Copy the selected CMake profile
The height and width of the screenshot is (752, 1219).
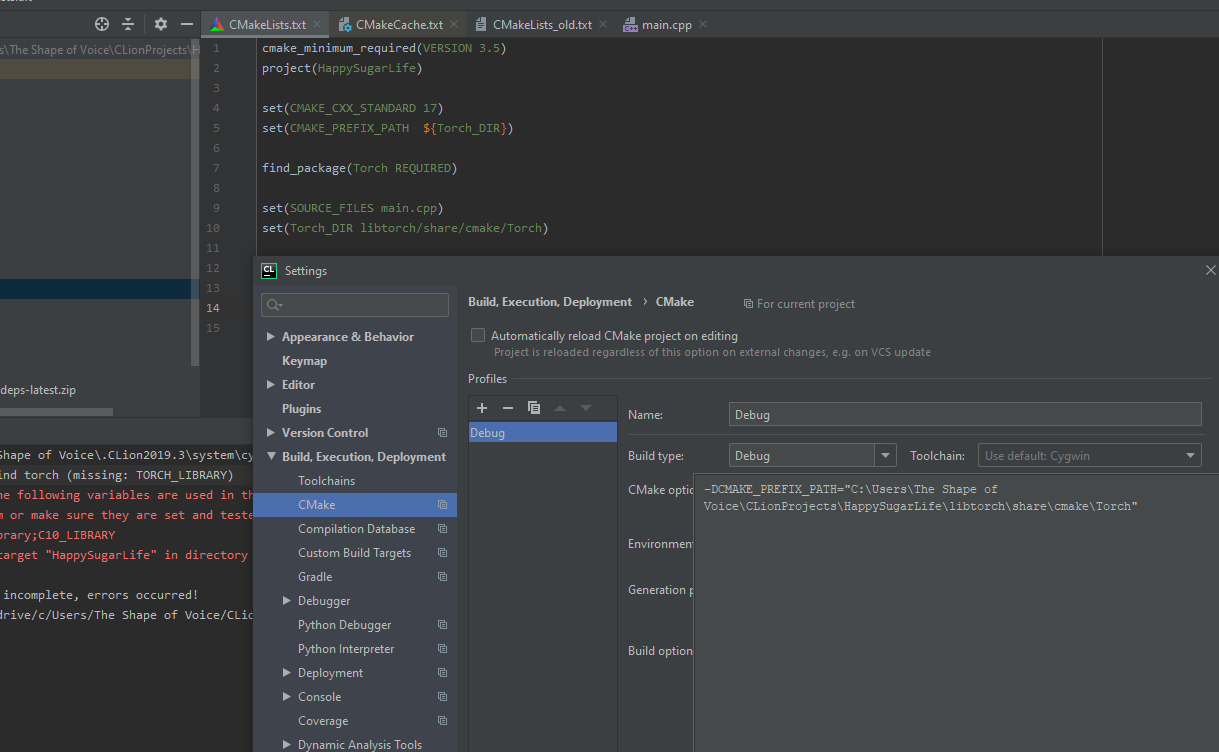click(534, 408)
